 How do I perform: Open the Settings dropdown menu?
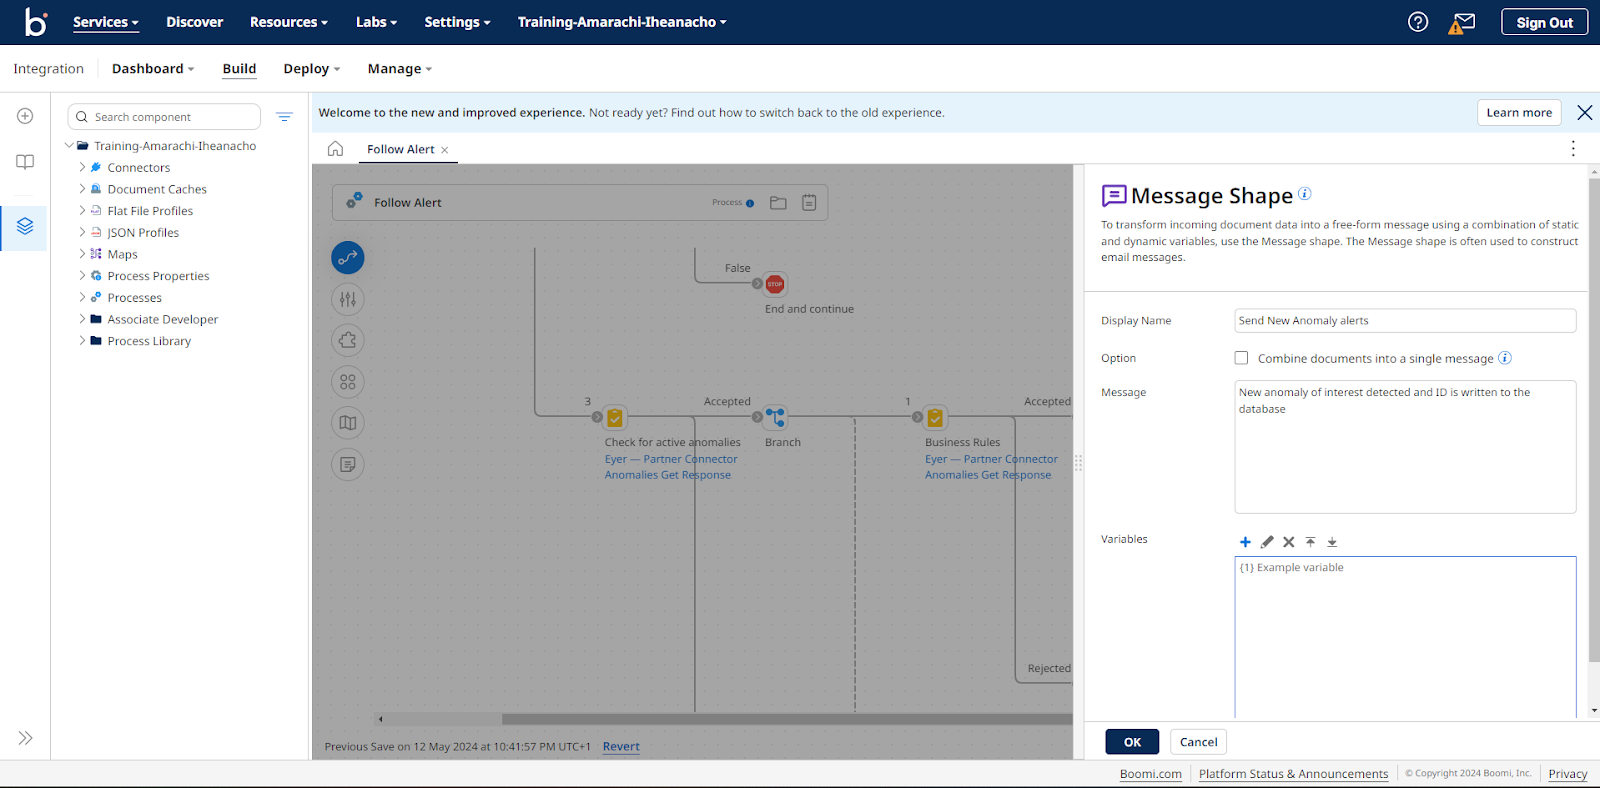(x=457, y=22)
